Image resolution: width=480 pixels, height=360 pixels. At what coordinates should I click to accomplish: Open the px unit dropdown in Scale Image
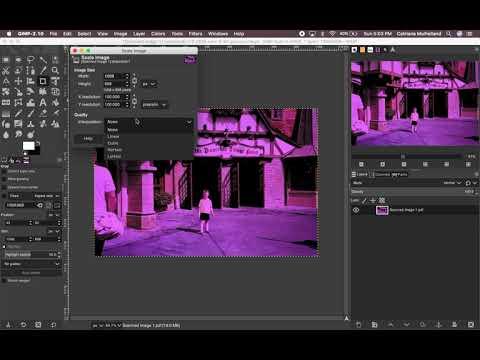(149, 84)
